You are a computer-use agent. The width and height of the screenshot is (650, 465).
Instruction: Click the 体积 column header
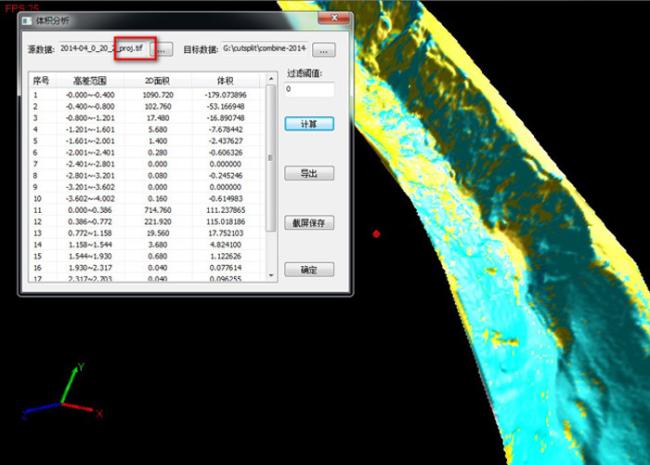[227, 80]
